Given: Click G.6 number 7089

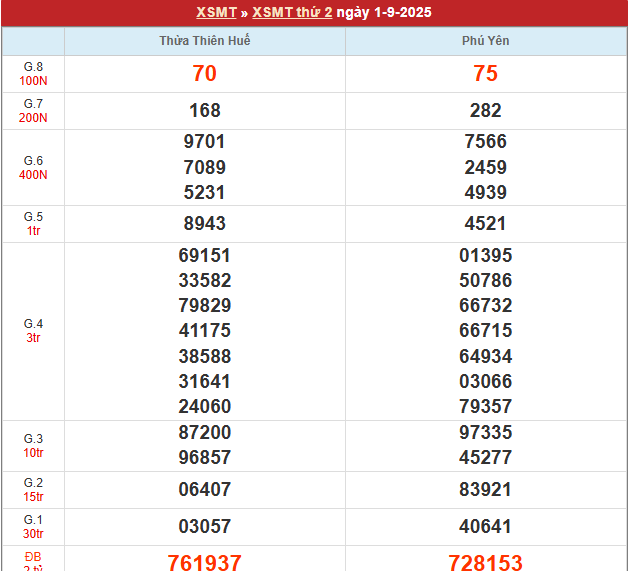Looking at the screenshot, I should pos(205,167).
